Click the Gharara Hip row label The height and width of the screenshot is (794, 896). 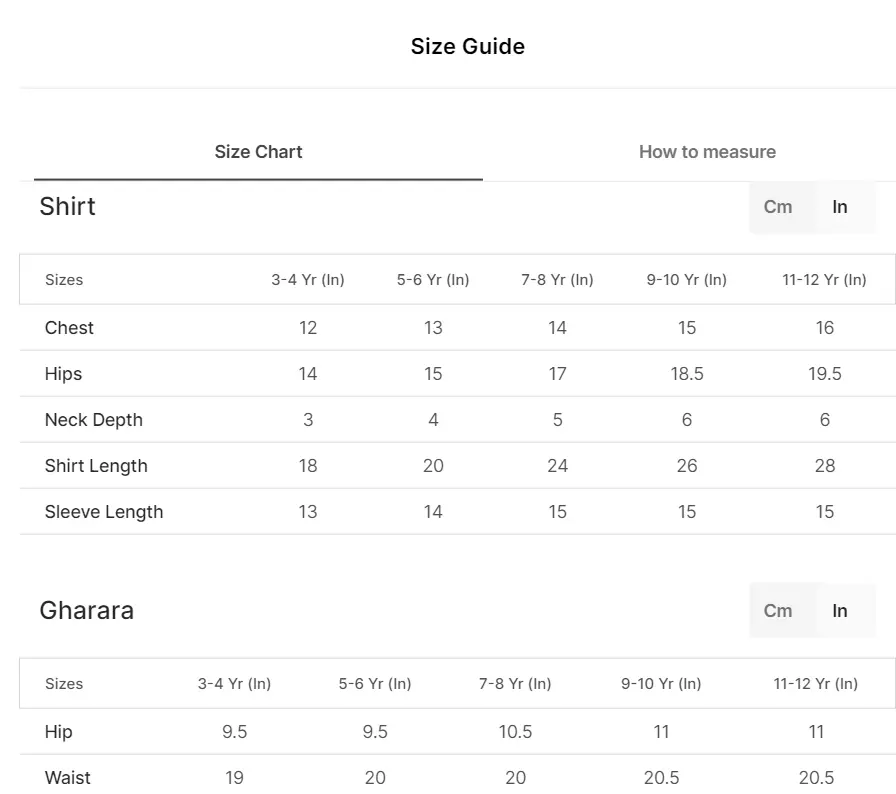[x=58, y=732]
